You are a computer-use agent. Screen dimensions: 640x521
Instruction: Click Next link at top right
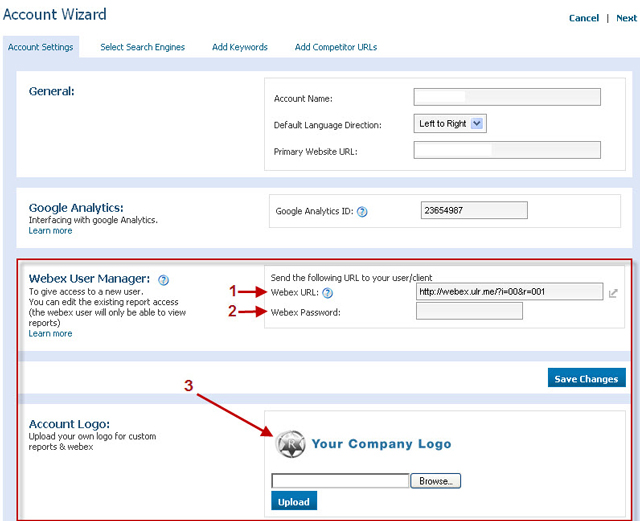(x=626, y=18)
